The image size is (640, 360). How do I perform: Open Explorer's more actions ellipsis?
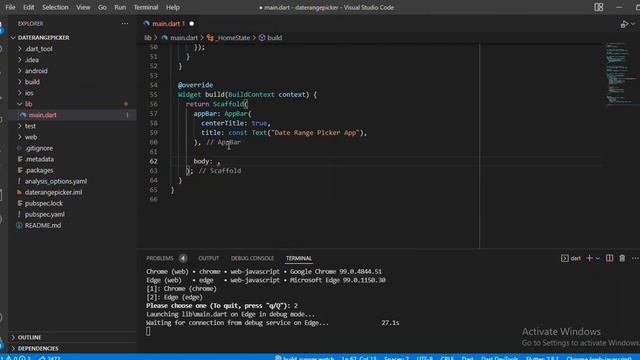click(124, 24)
